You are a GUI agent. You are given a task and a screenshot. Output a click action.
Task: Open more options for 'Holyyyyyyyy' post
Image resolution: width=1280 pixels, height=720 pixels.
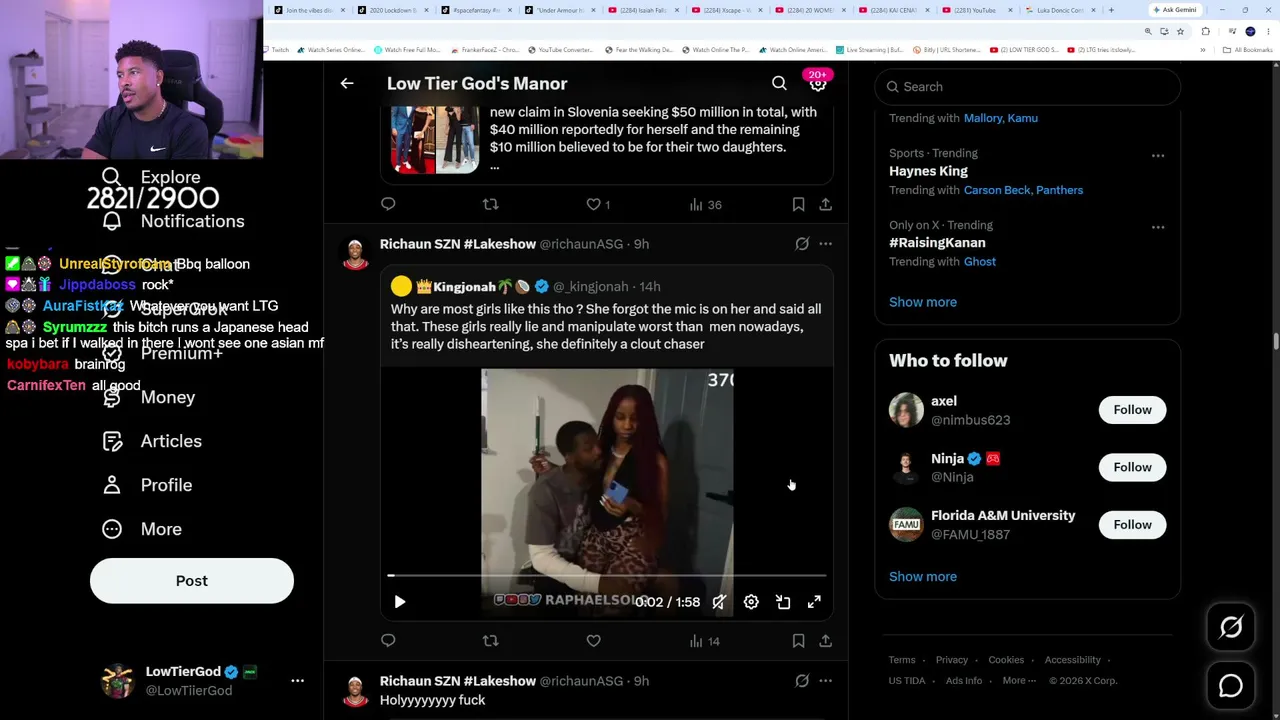point(825,681)
